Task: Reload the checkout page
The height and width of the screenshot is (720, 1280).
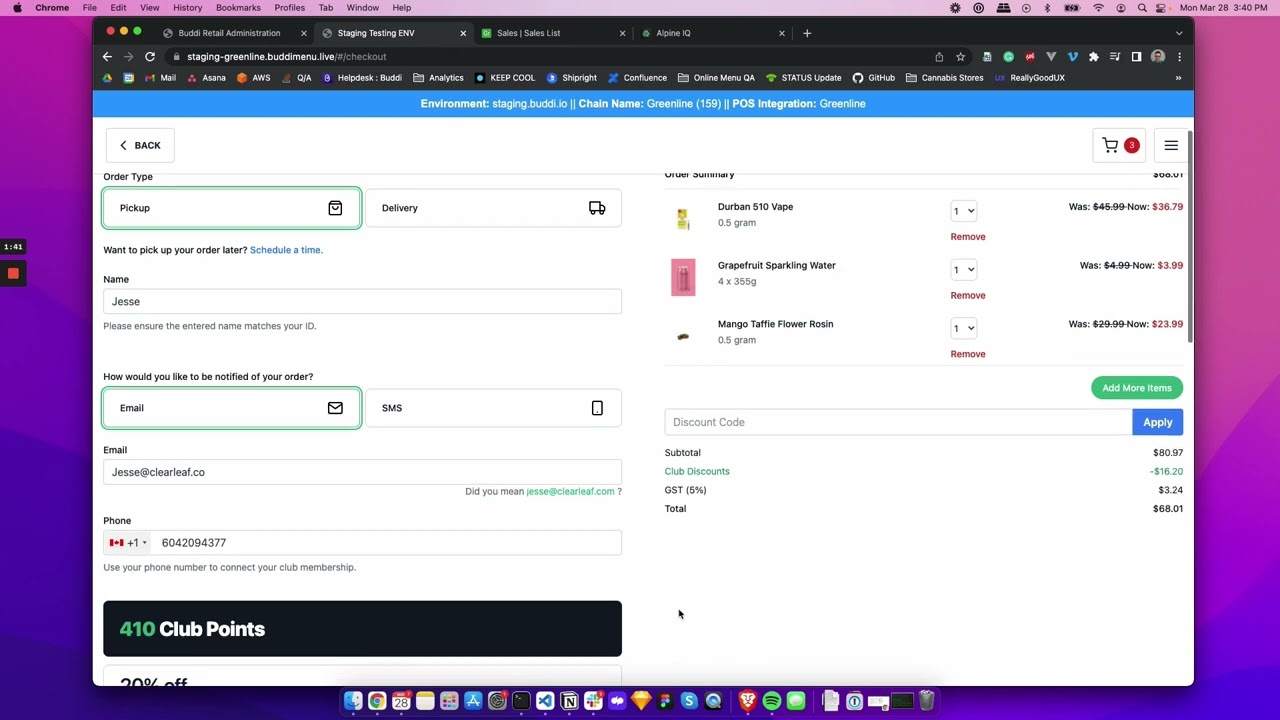Action: pos(150,57)
